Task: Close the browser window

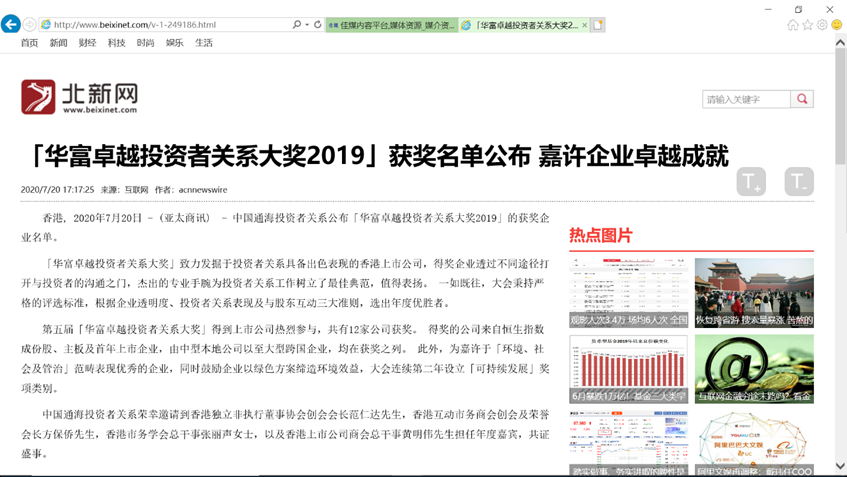Action: pos(830,9)
